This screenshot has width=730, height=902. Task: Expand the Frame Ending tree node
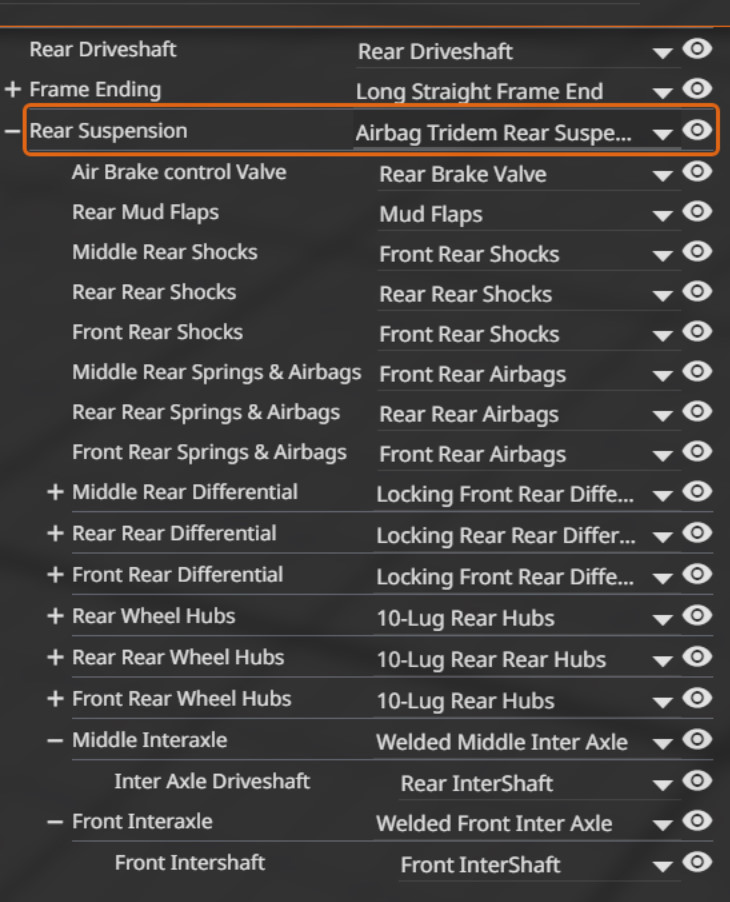pyautogui.click(x=13, y=90)
